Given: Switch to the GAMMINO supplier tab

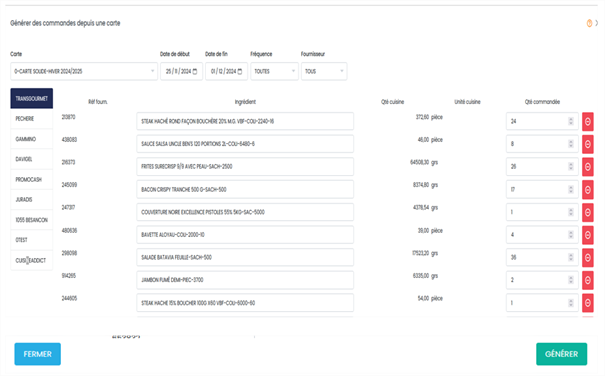Looking at the screenshot, I should 32,139.
